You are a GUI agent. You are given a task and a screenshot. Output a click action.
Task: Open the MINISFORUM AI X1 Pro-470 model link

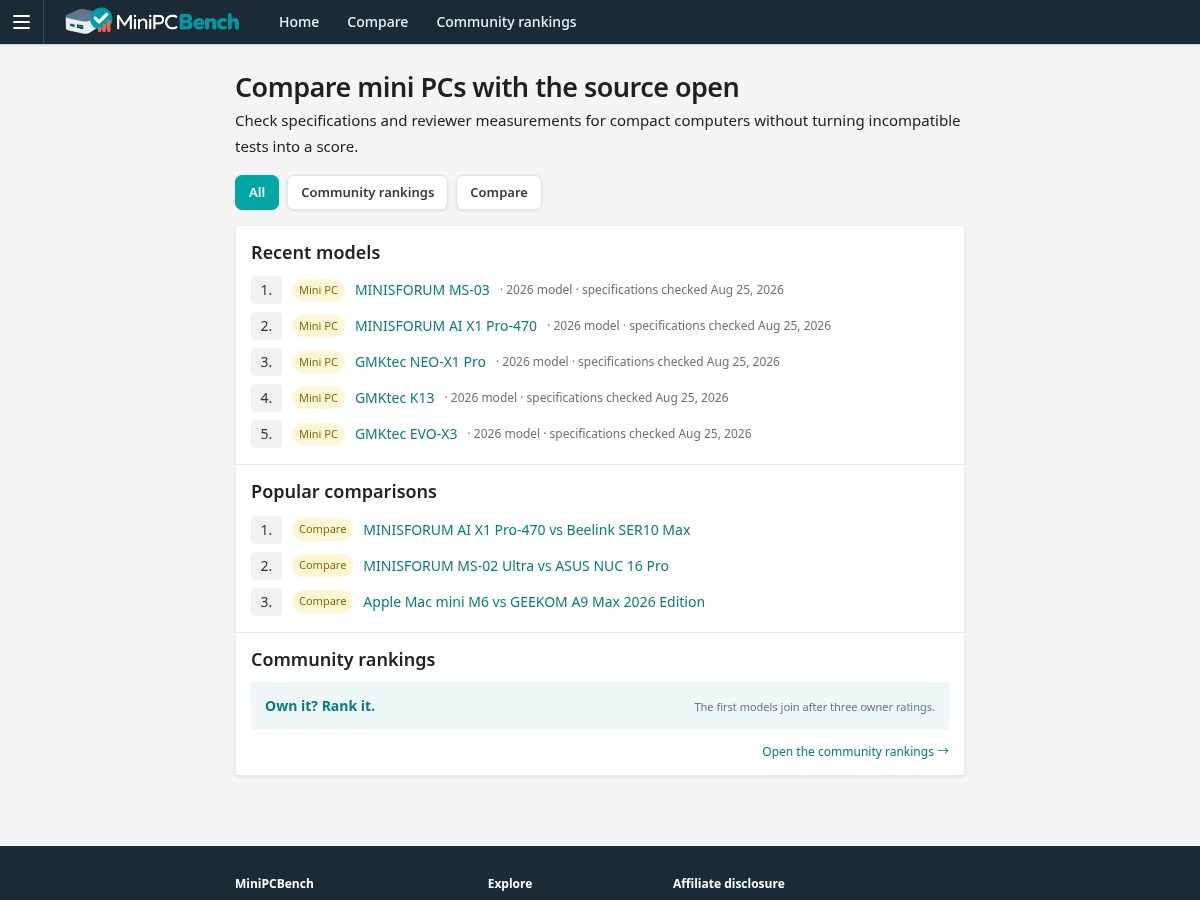tap(446, 326)
